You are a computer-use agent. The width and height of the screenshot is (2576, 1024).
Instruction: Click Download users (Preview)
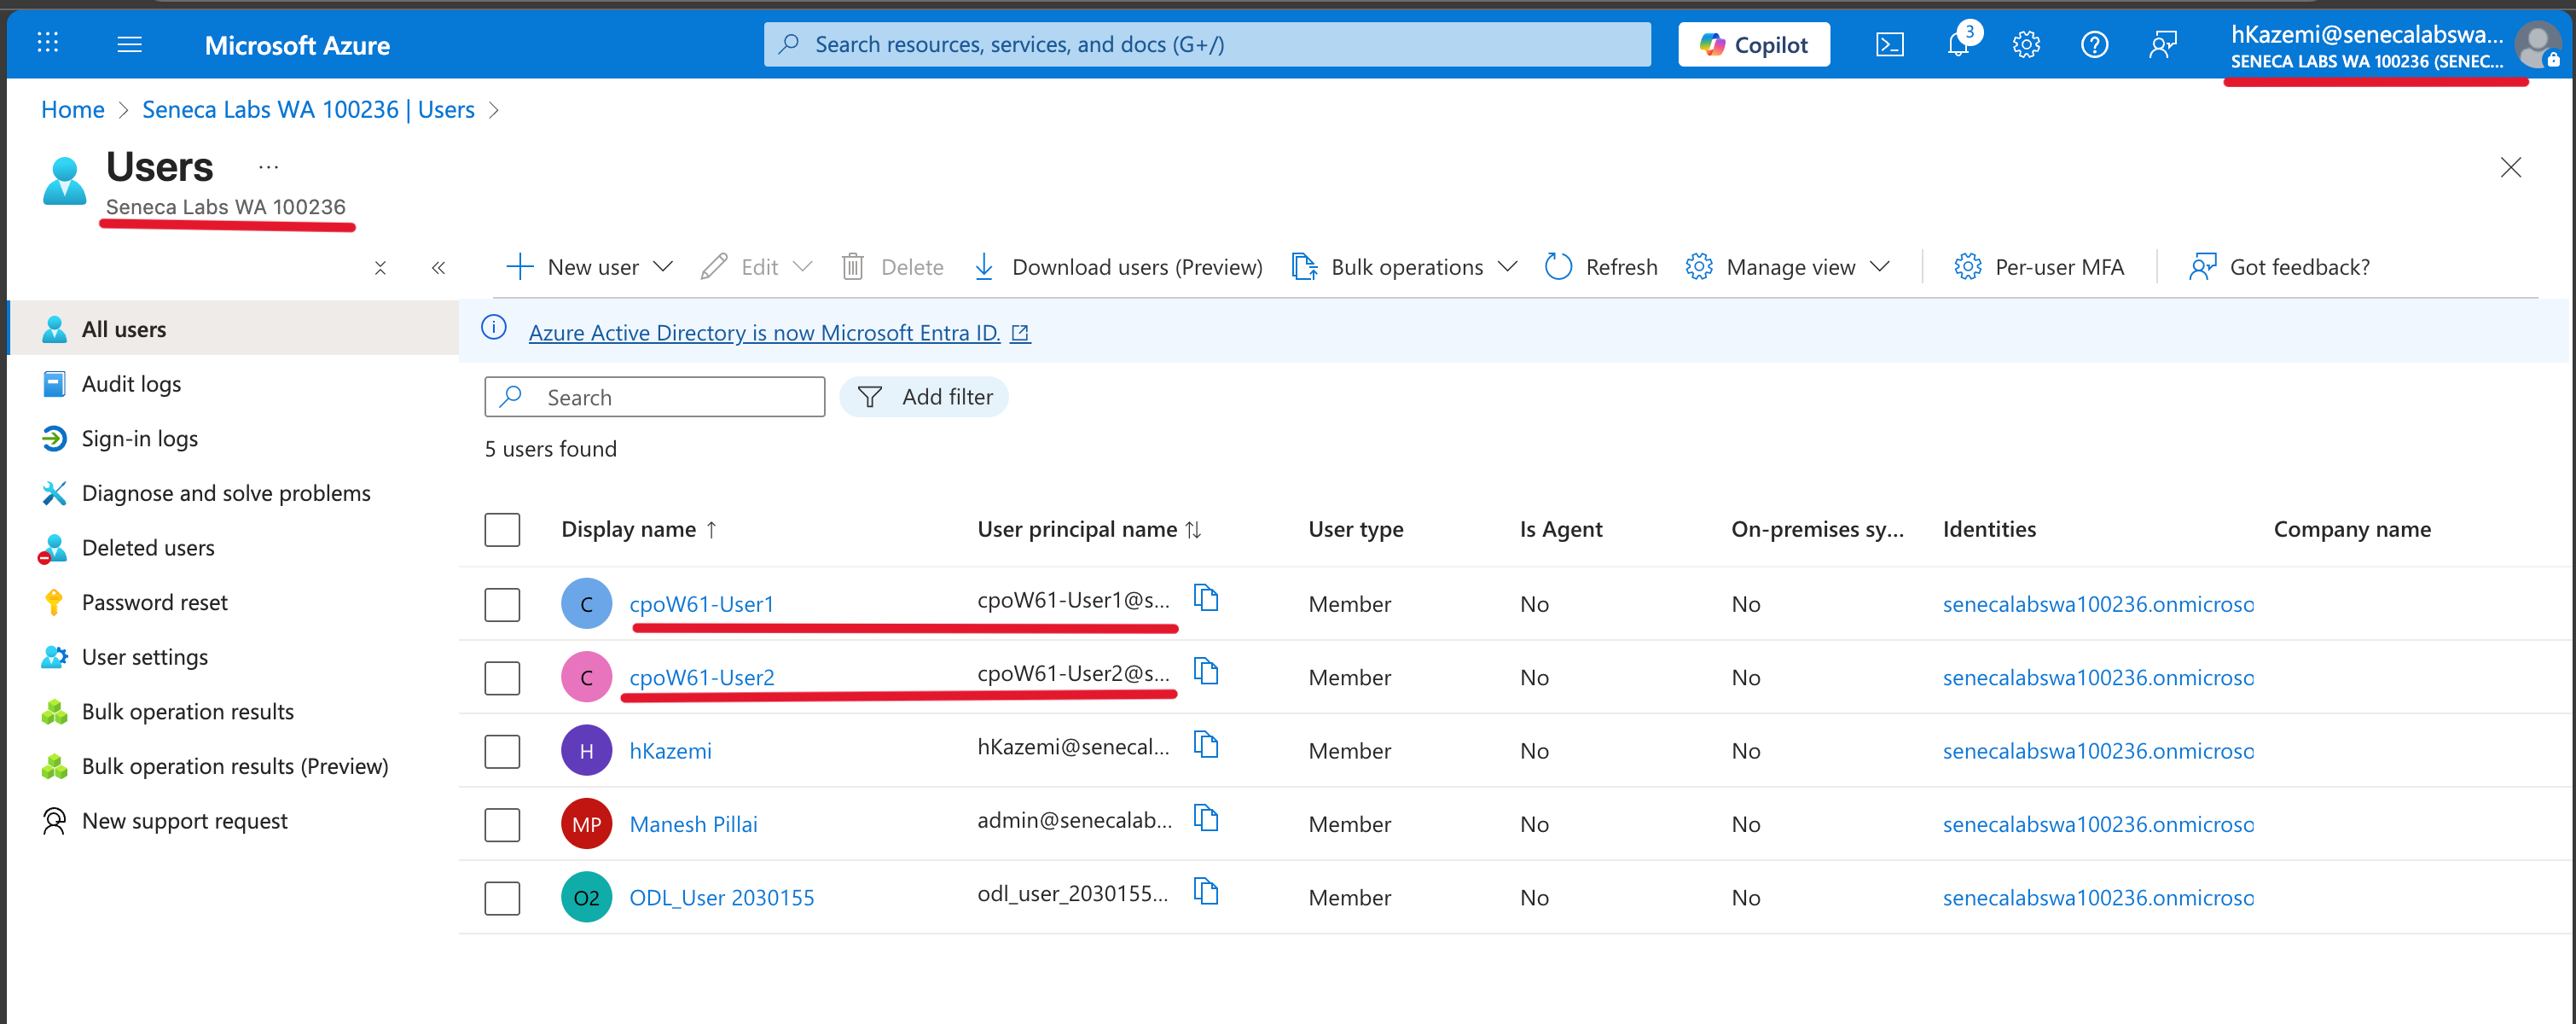coord(1118,267)
